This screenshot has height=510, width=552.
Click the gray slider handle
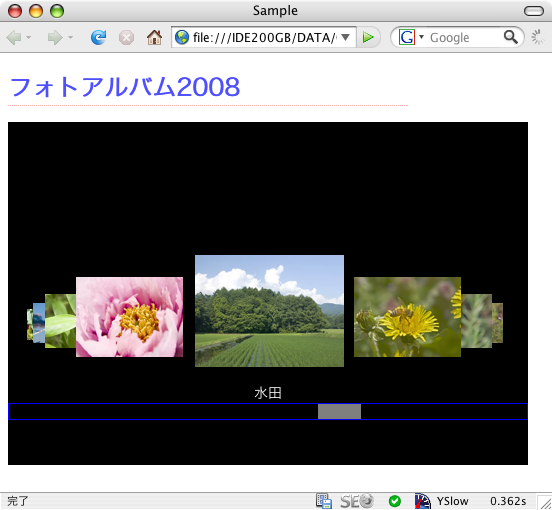pos(339,411)
